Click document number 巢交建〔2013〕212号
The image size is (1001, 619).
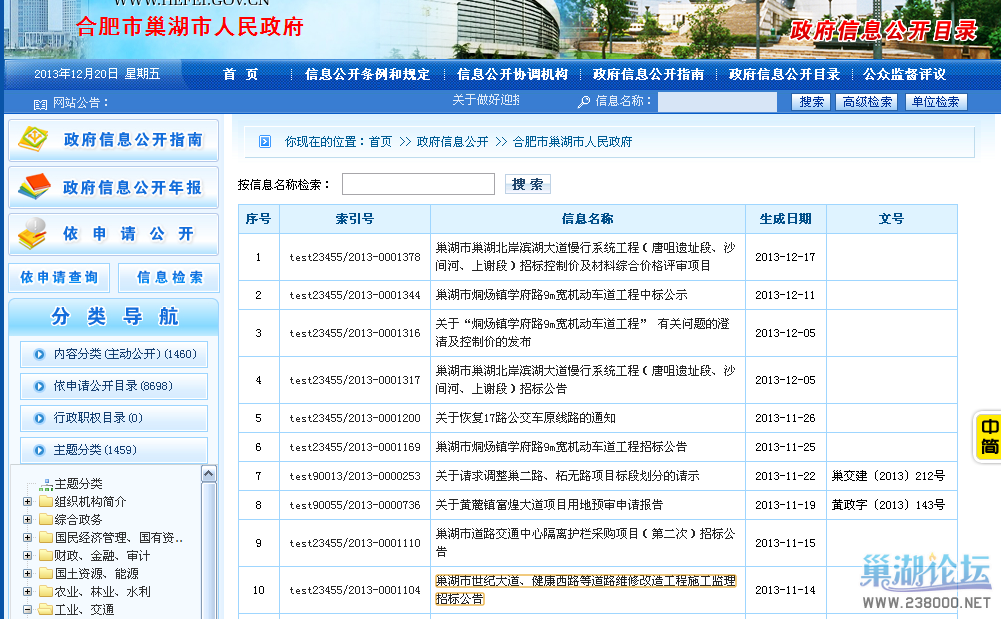point(888,476)
